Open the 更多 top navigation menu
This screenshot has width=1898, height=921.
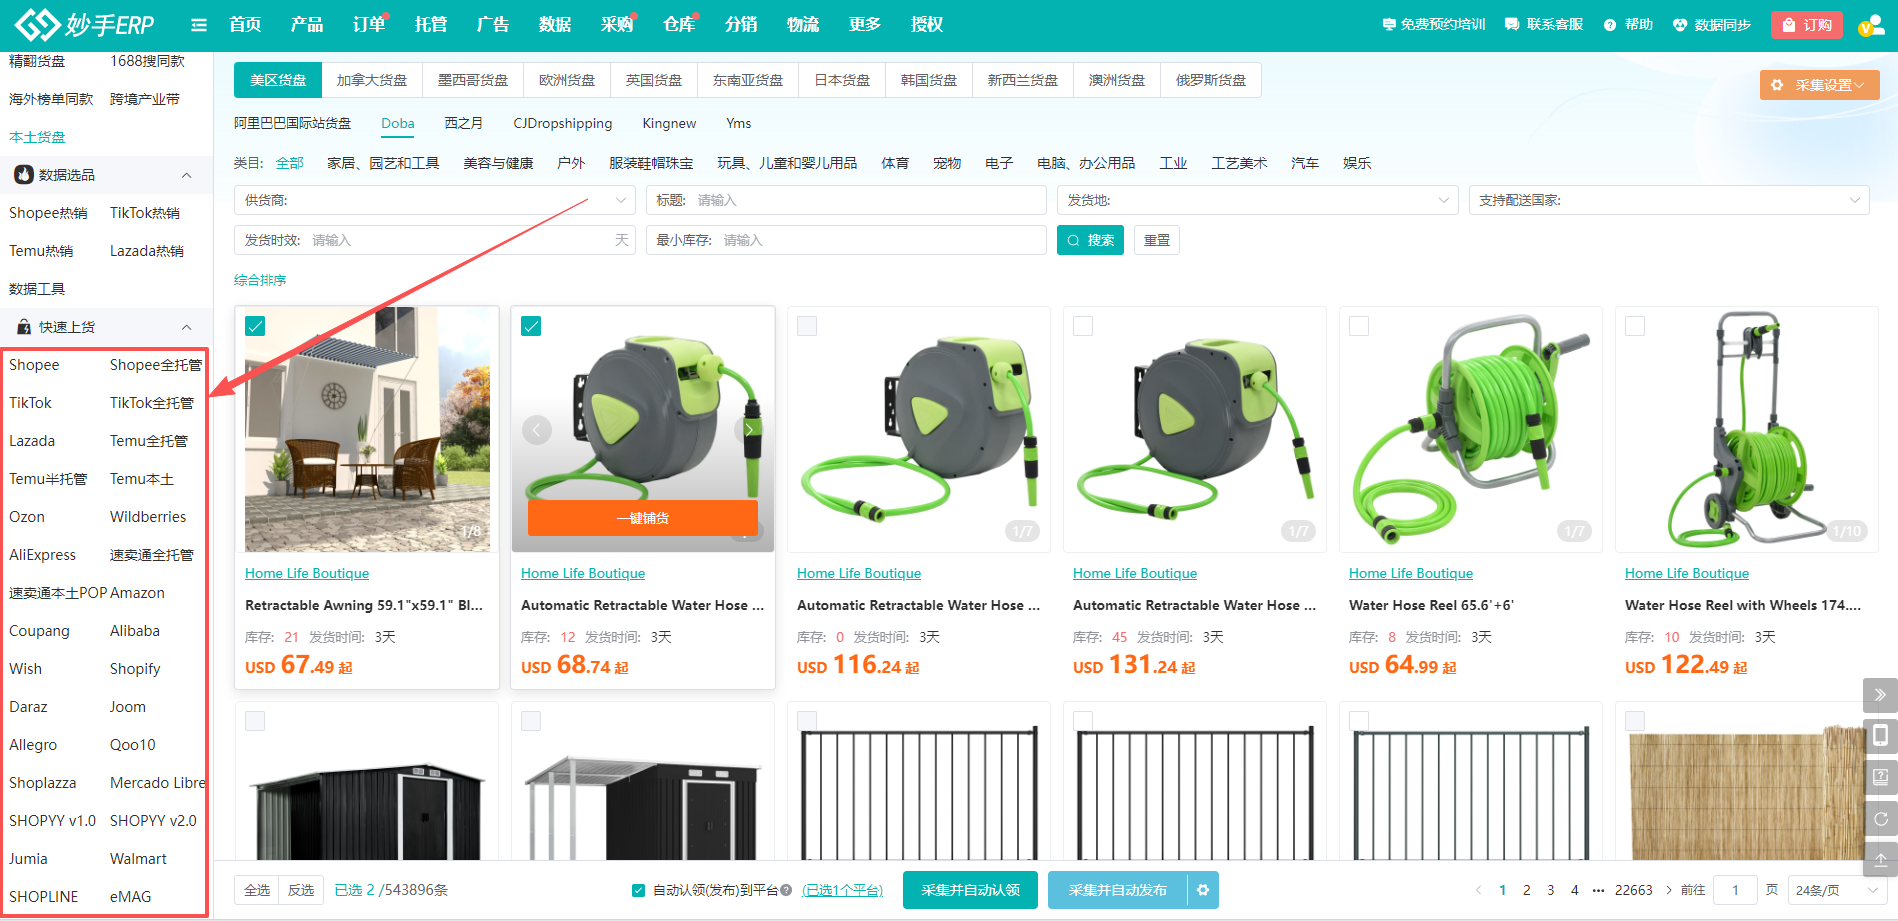click(865, 25)
